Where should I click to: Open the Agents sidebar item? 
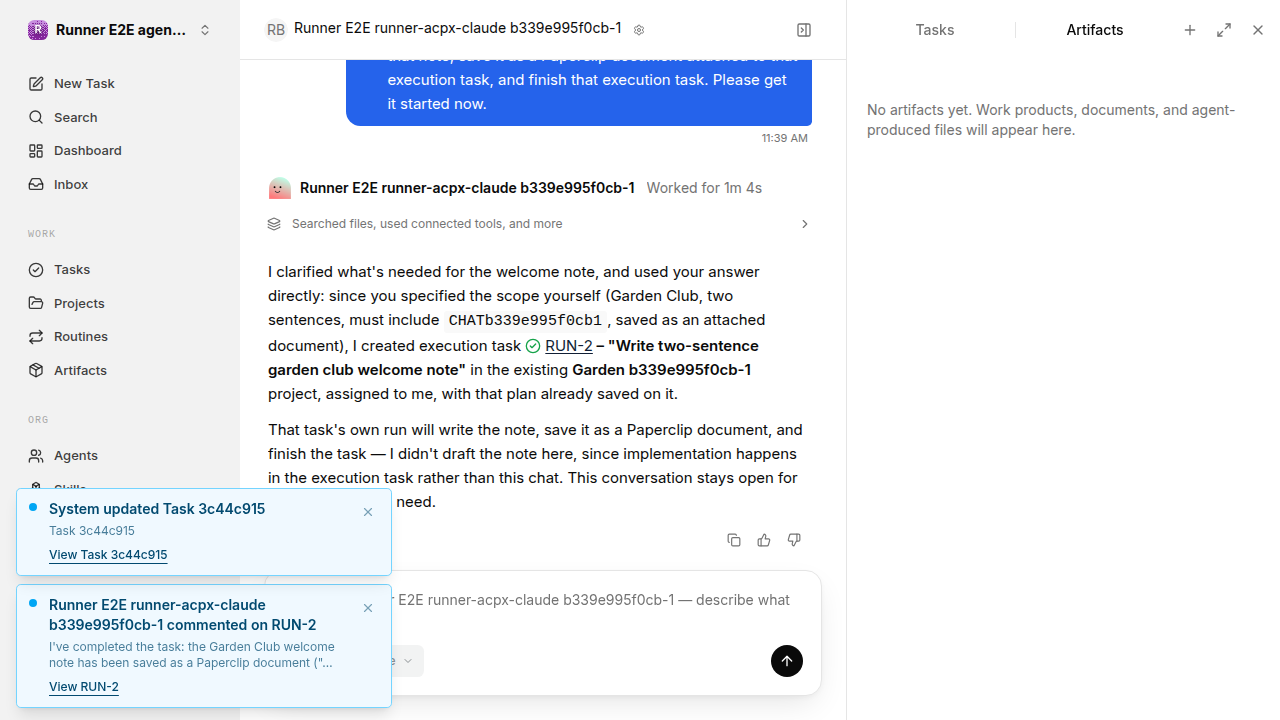tap(120, 456)
